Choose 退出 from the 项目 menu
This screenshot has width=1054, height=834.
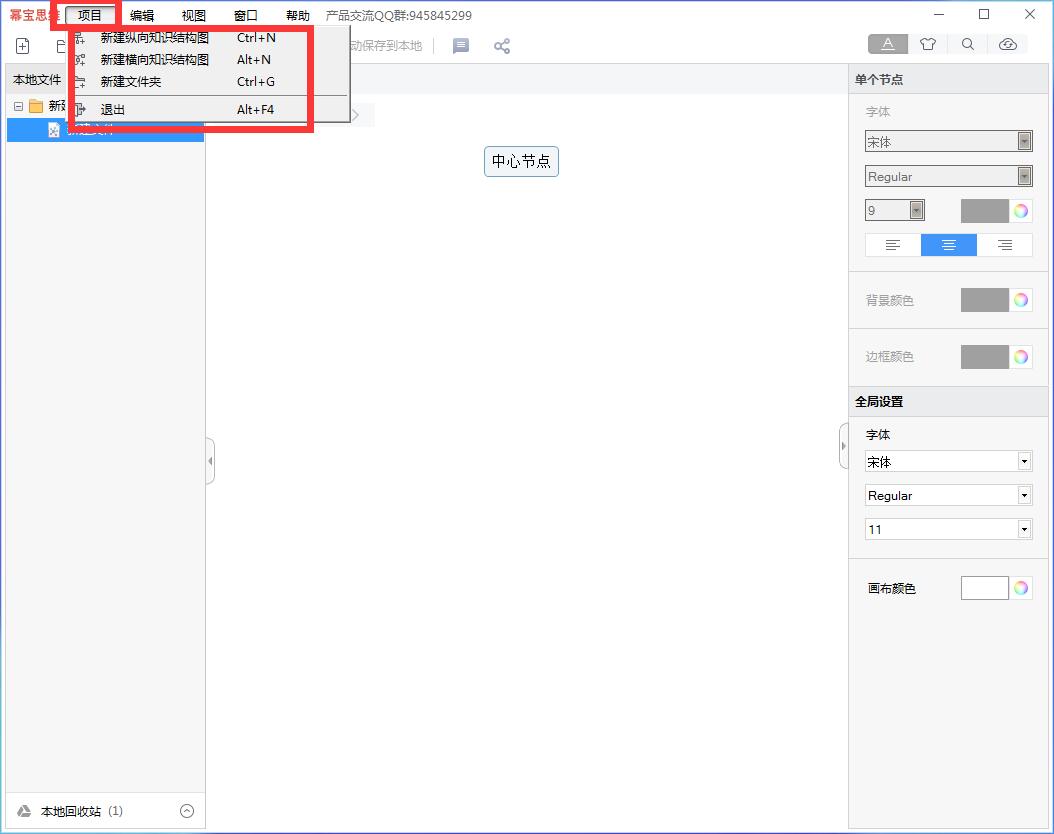tap(113, 110)
